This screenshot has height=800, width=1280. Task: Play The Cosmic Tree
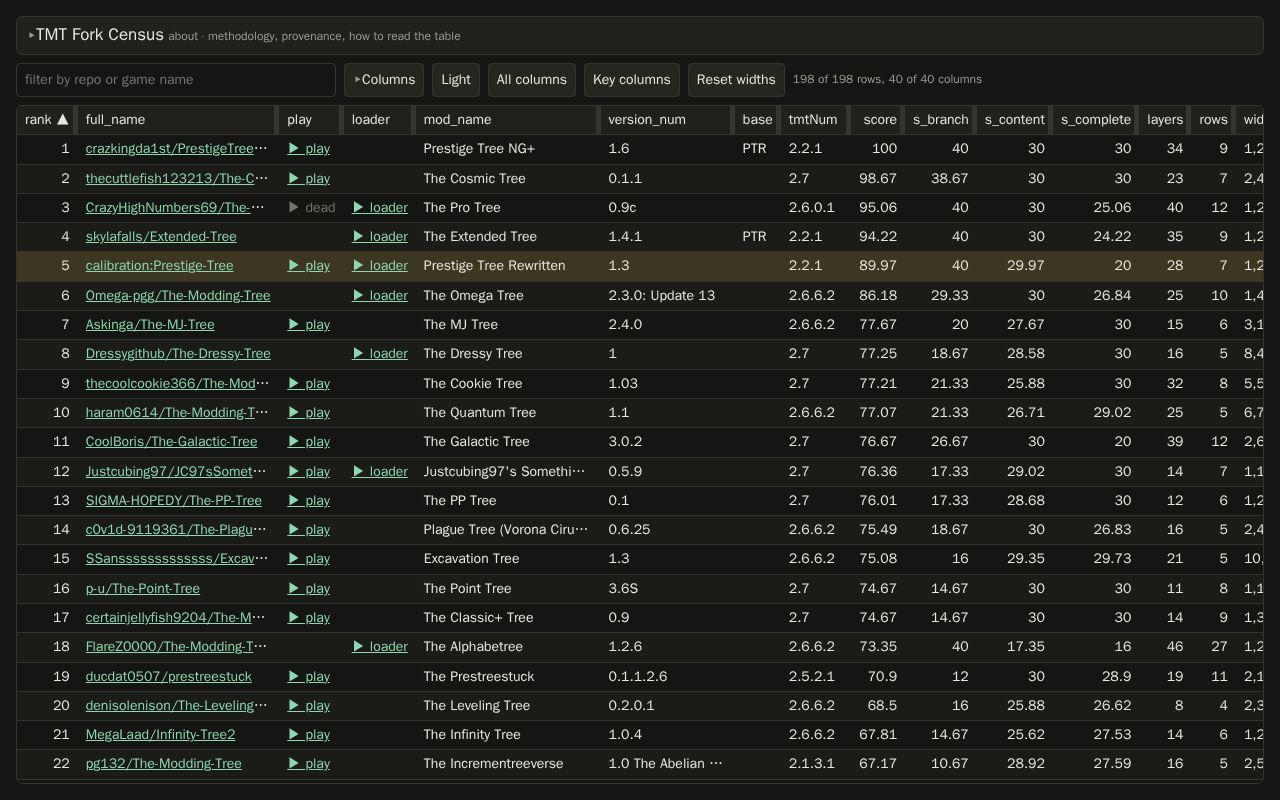(x=309, y=178)
